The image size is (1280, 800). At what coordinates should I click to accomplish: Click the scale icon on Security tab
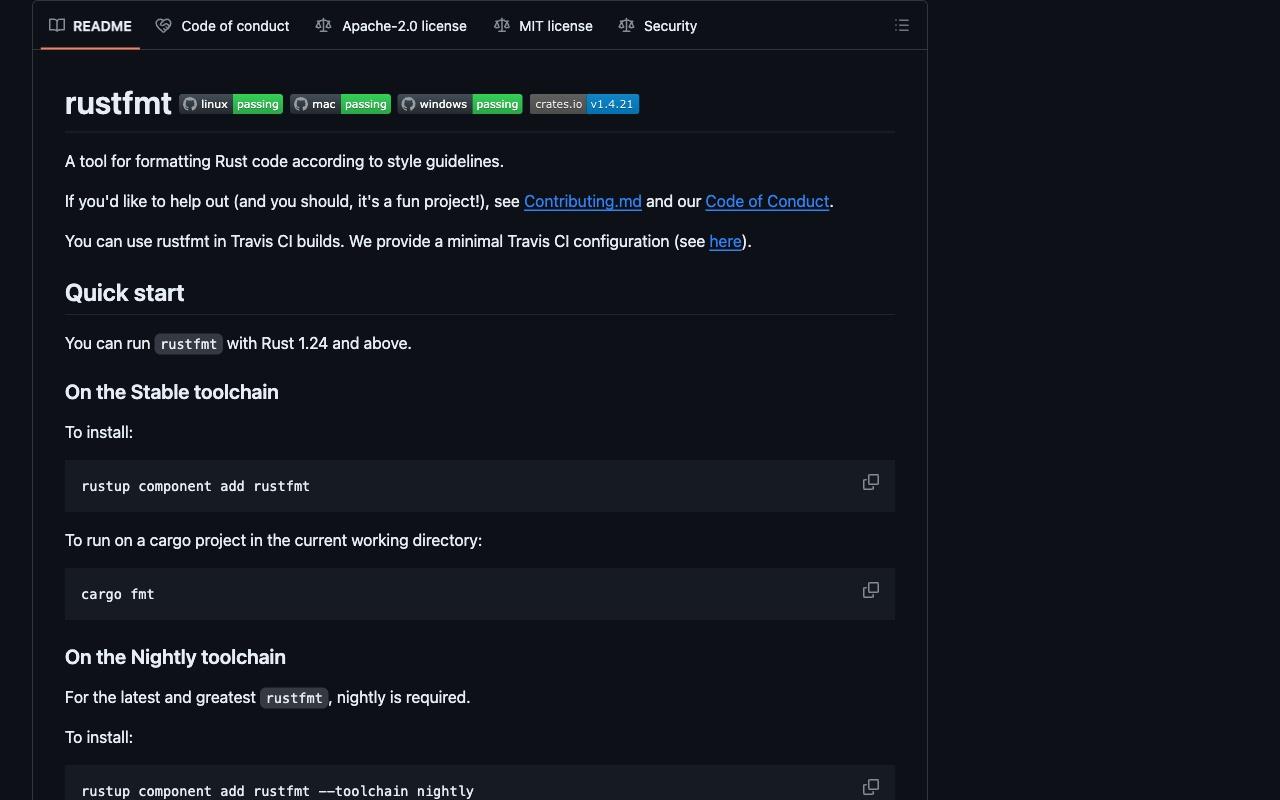click(x=626, y=26)
